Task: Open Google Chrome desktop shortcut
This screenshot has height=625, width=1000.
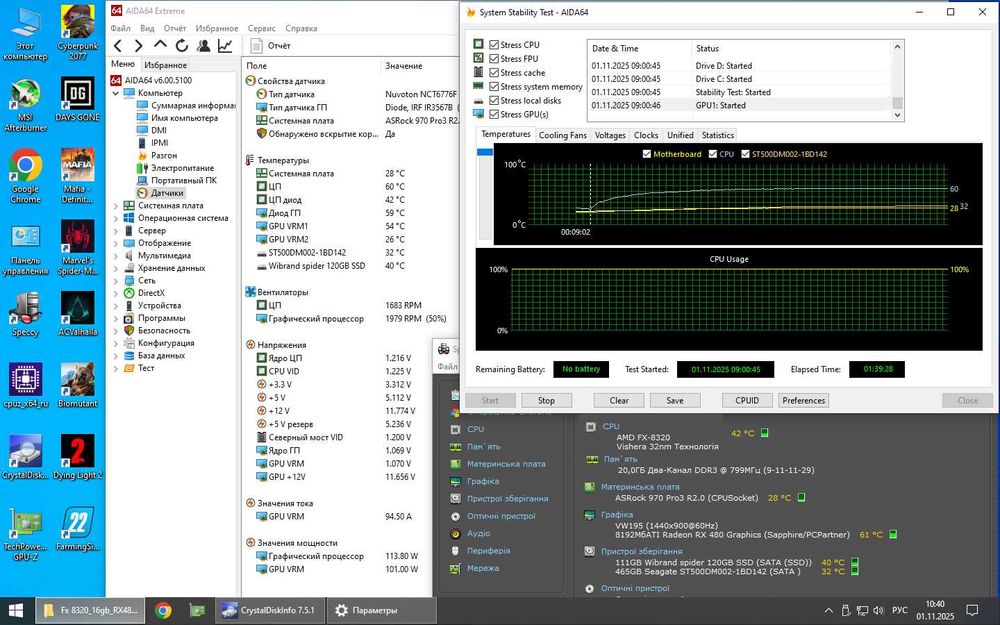Action: tap(26, 177)
